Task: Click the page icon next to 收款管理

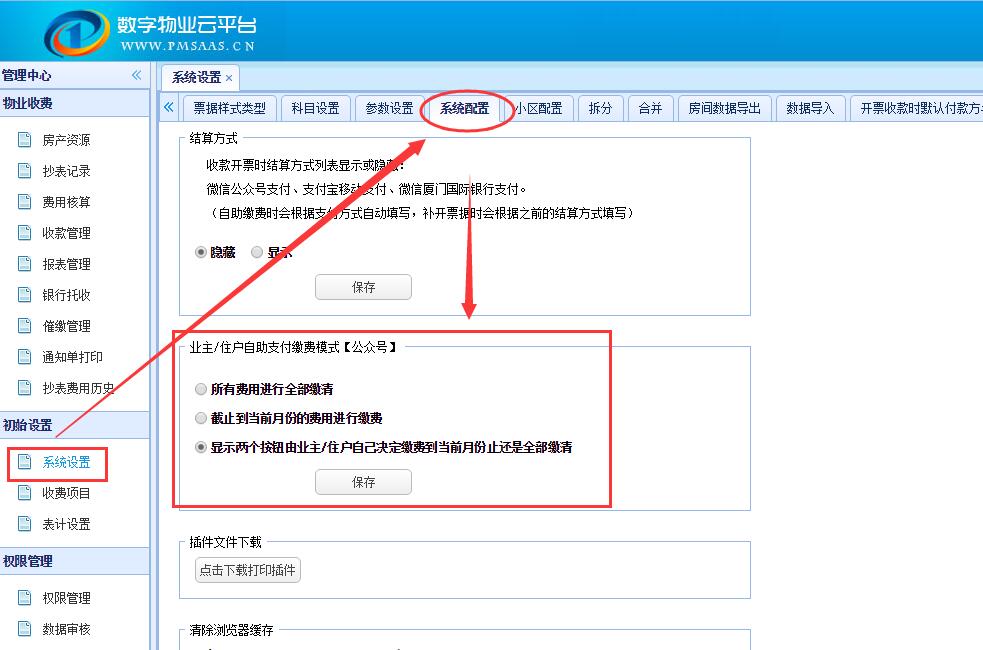Action: [x=25, y=233]
